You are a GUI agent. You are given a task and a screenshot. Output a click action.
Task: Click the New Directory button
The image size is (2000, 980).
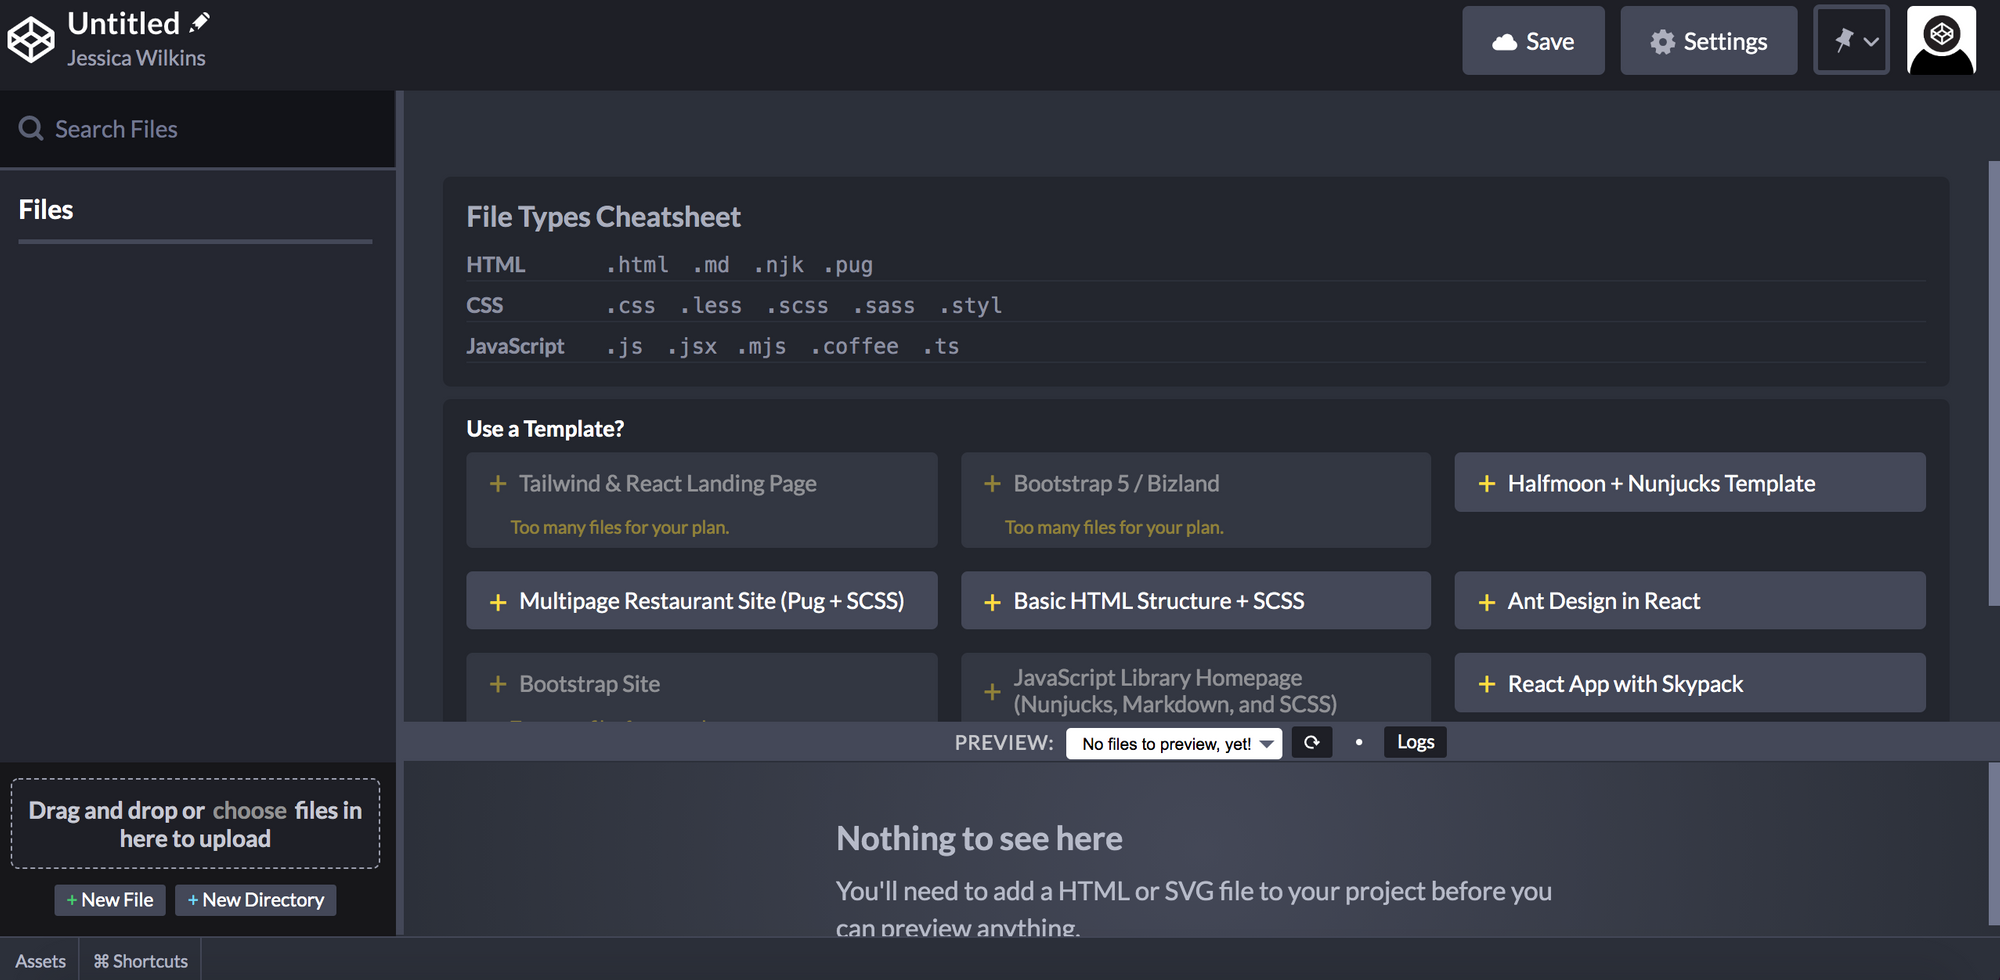[x=256, y=900]
